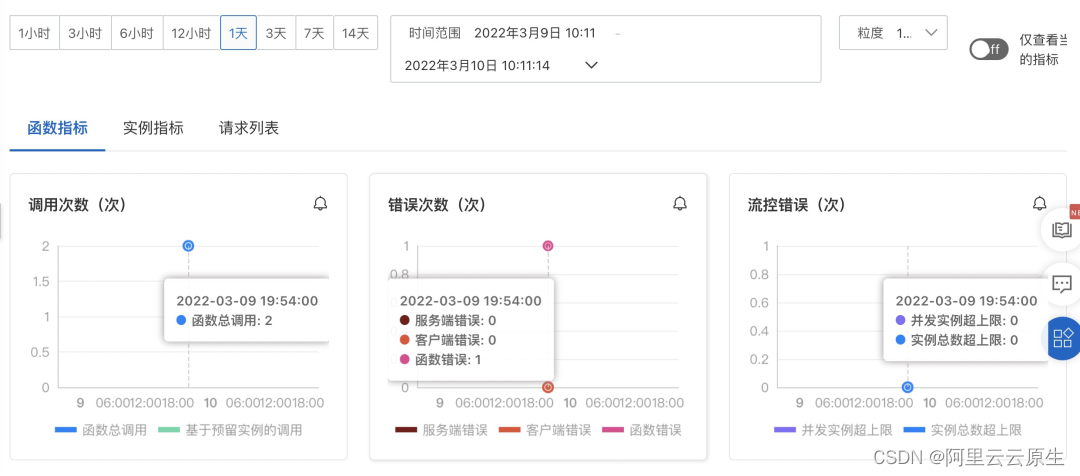Toggle 函数总调用 legend series
Viewport: 1080px width, 476px height.
[101, 430]
